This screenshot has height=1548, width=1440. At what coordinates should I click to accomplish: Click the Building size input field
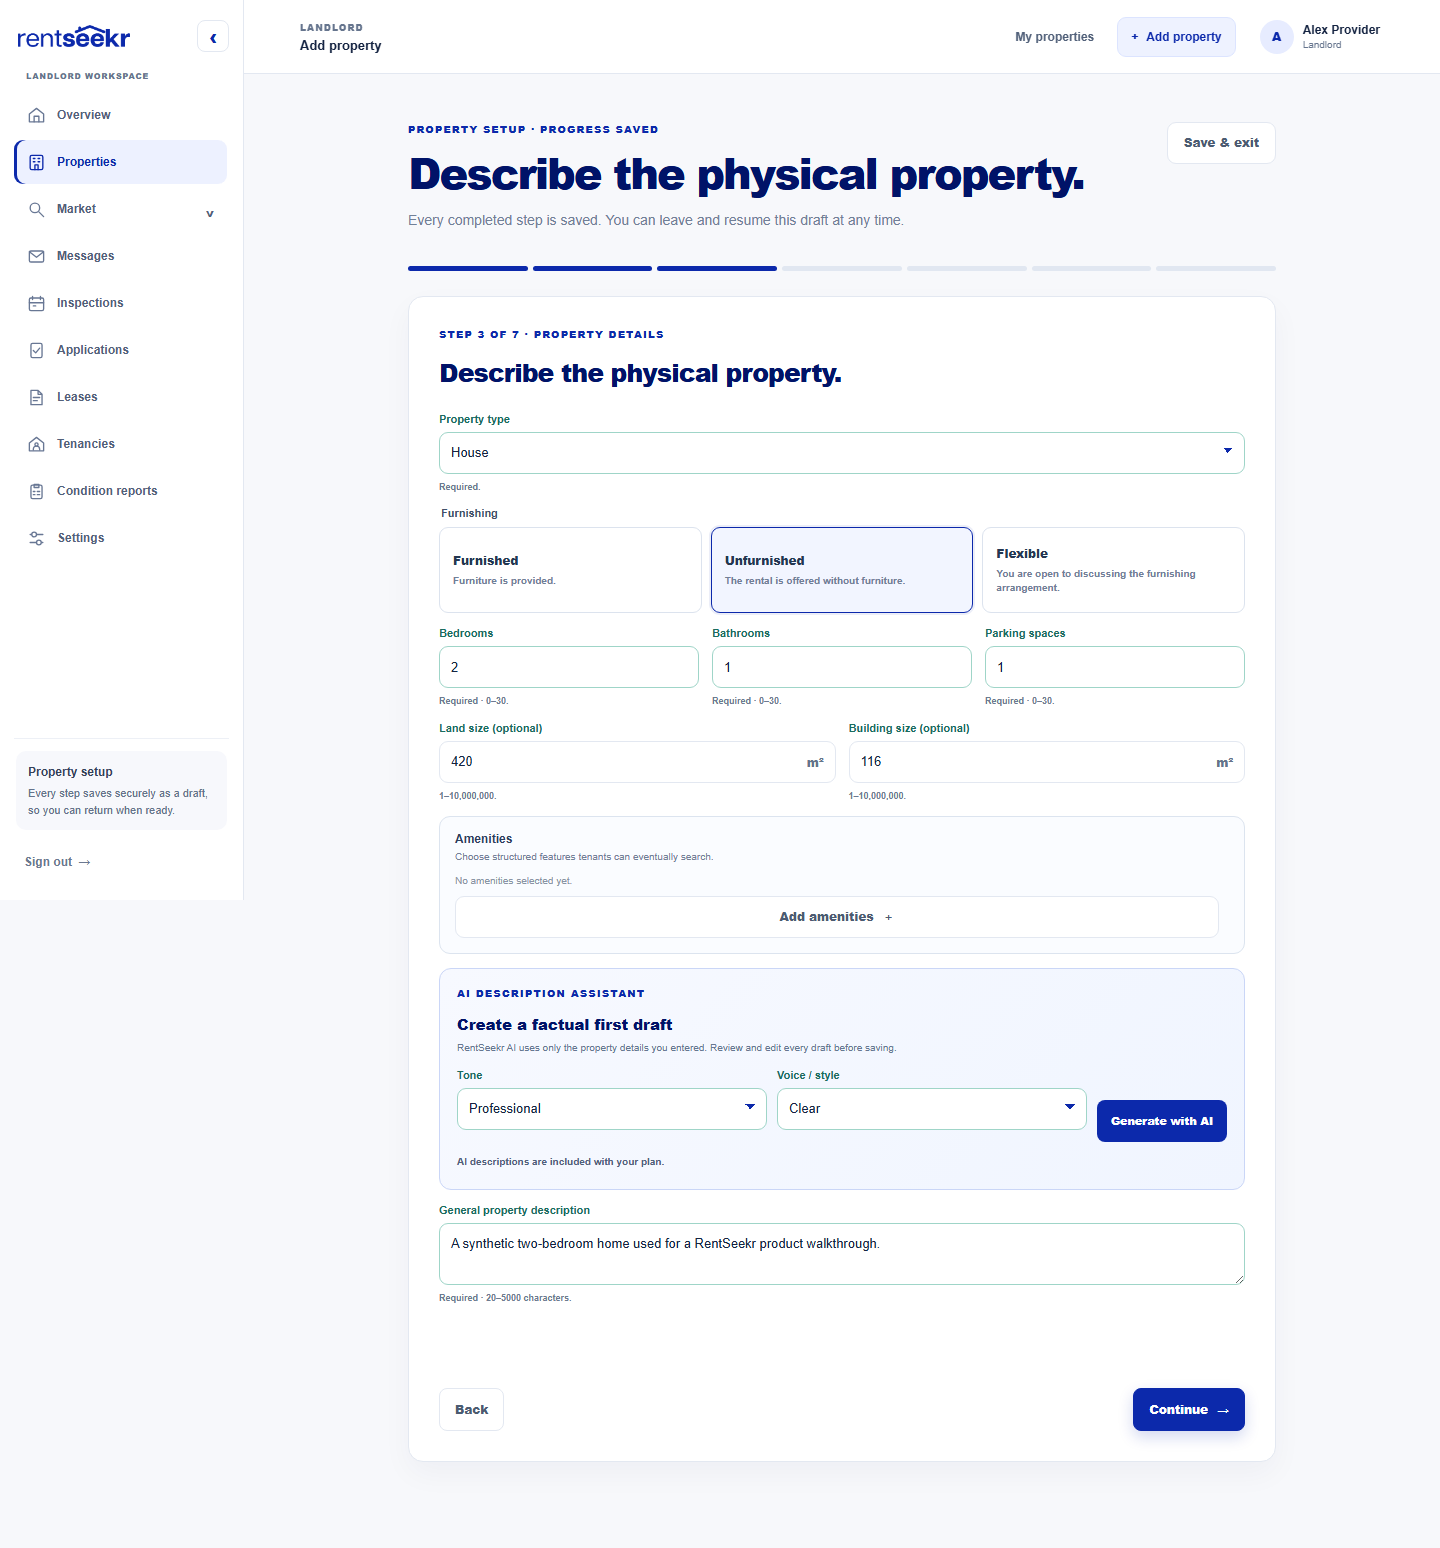tap(1047, 762)
